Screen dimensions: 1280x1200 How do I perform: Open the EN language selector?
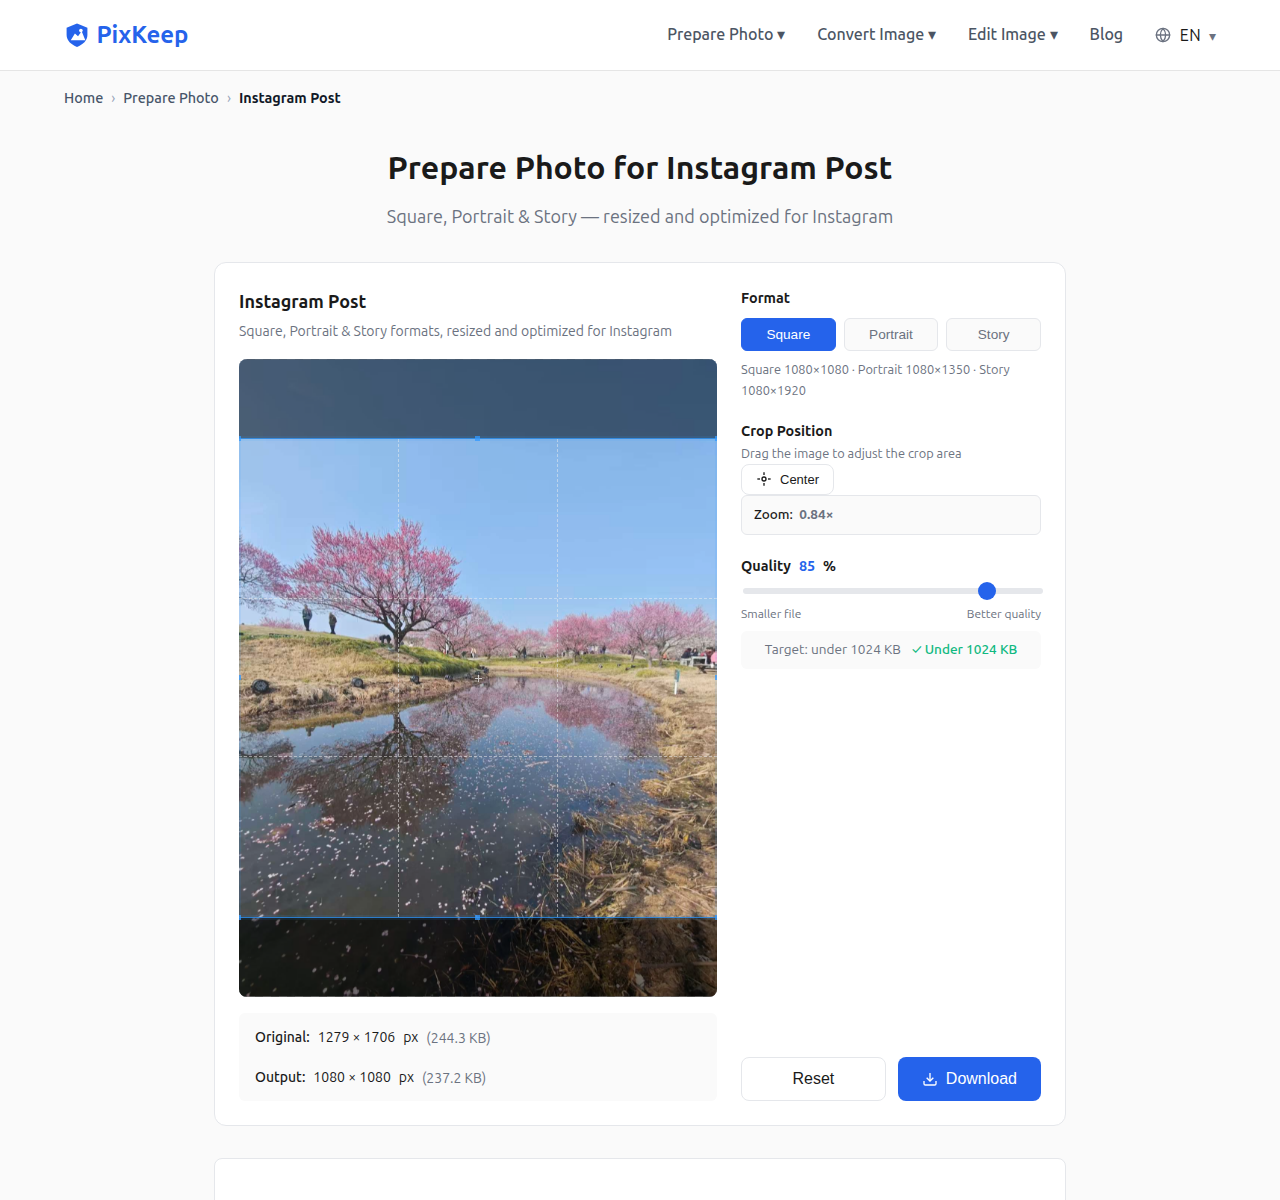1186,35
